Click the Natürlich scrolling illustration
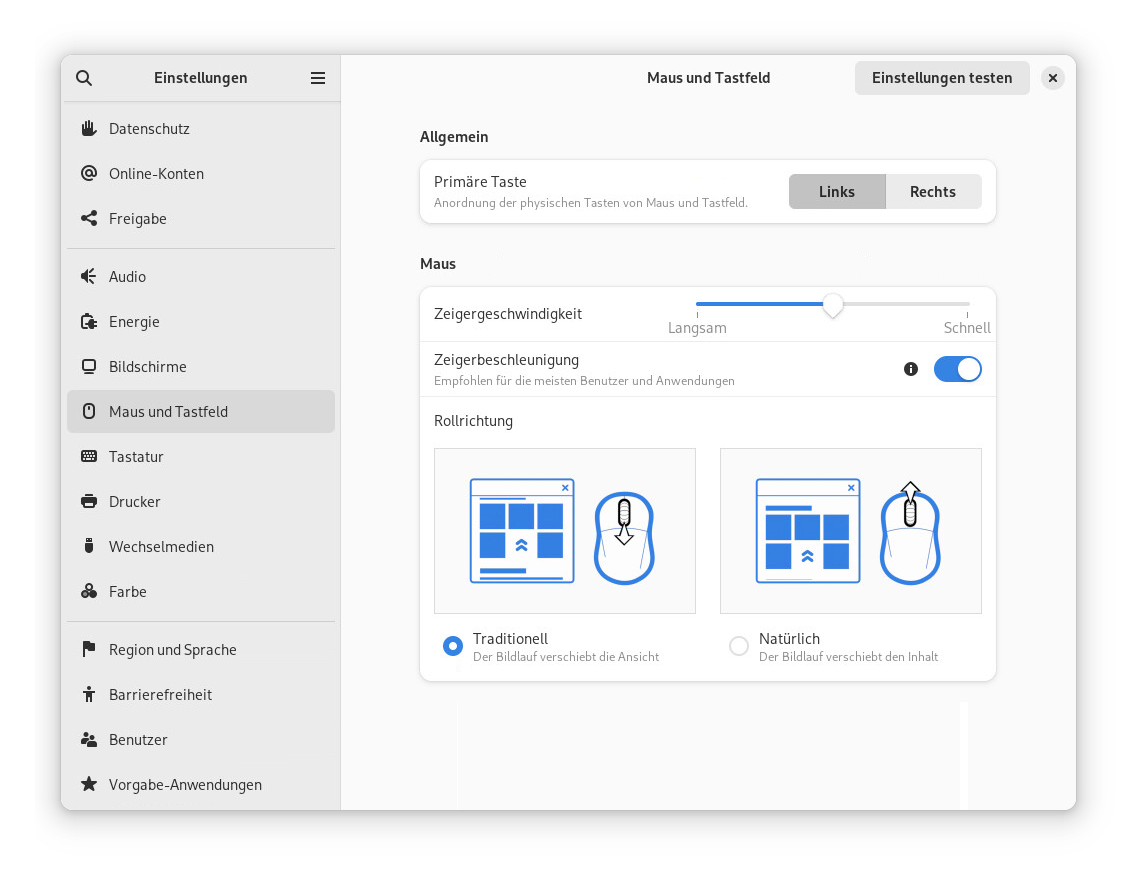Screen dimensions: 1148x877 850,530
